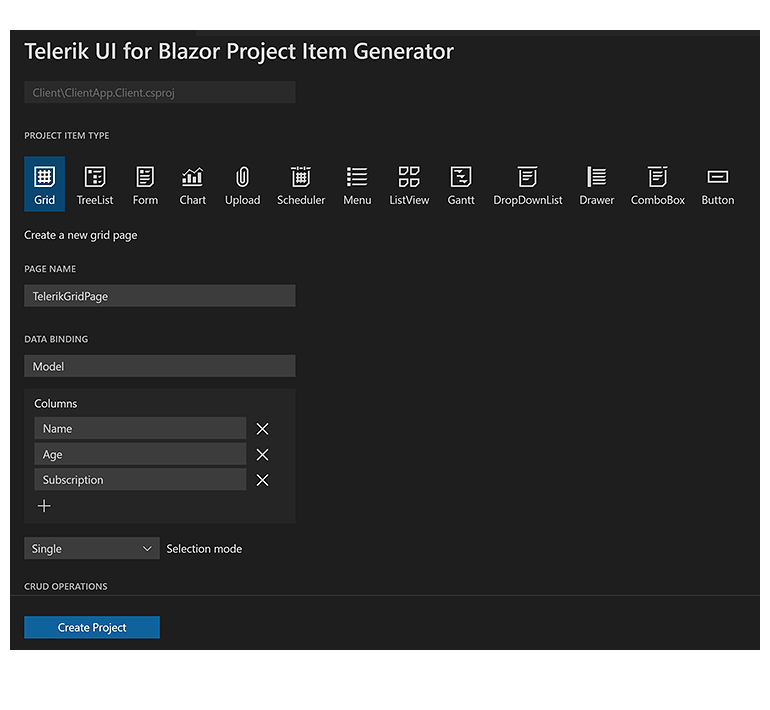Select the ListView item type
770x710 pixels.
click(409, 184)
